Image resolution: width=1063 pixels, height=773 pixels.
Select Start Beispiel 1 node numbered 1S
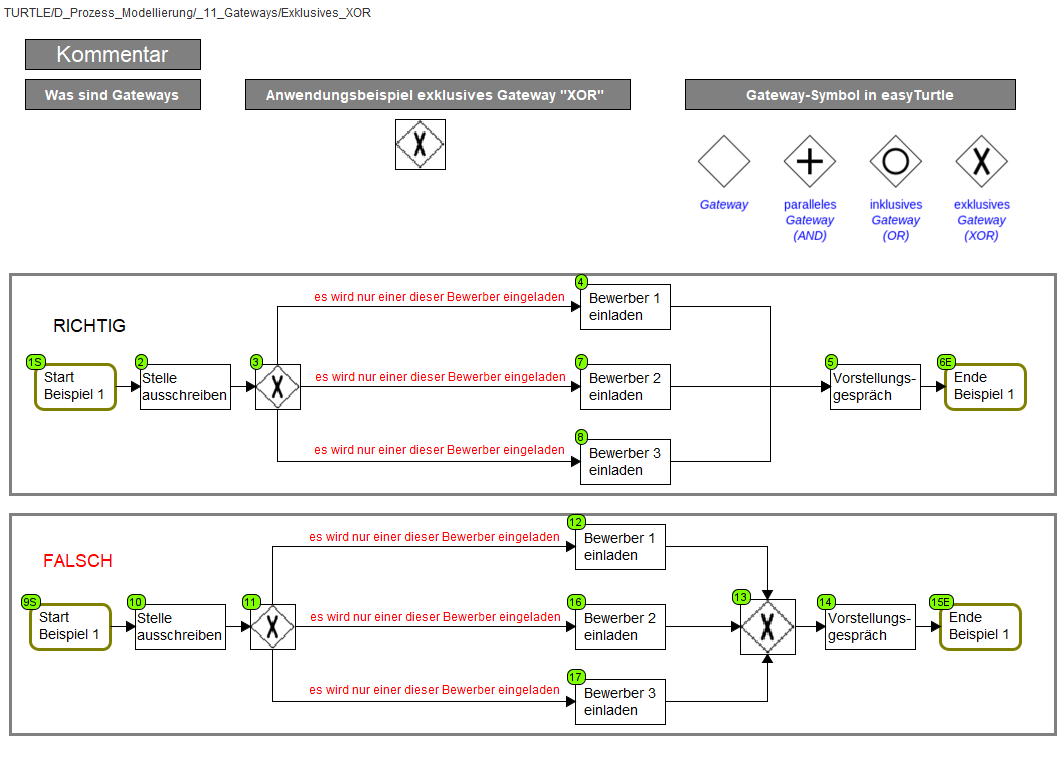[x=75, y=386]
